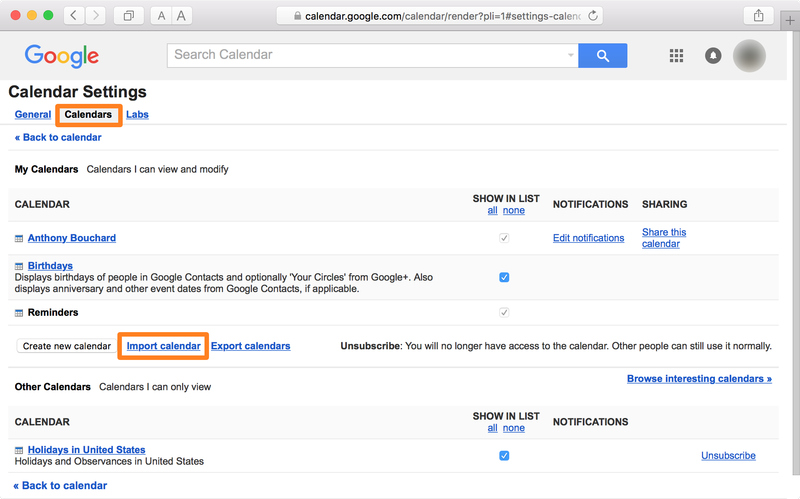Image resolution: width=800 pixels, height=499 pixels.
Task: Open the Google apps grid icon
Action: 676,55
